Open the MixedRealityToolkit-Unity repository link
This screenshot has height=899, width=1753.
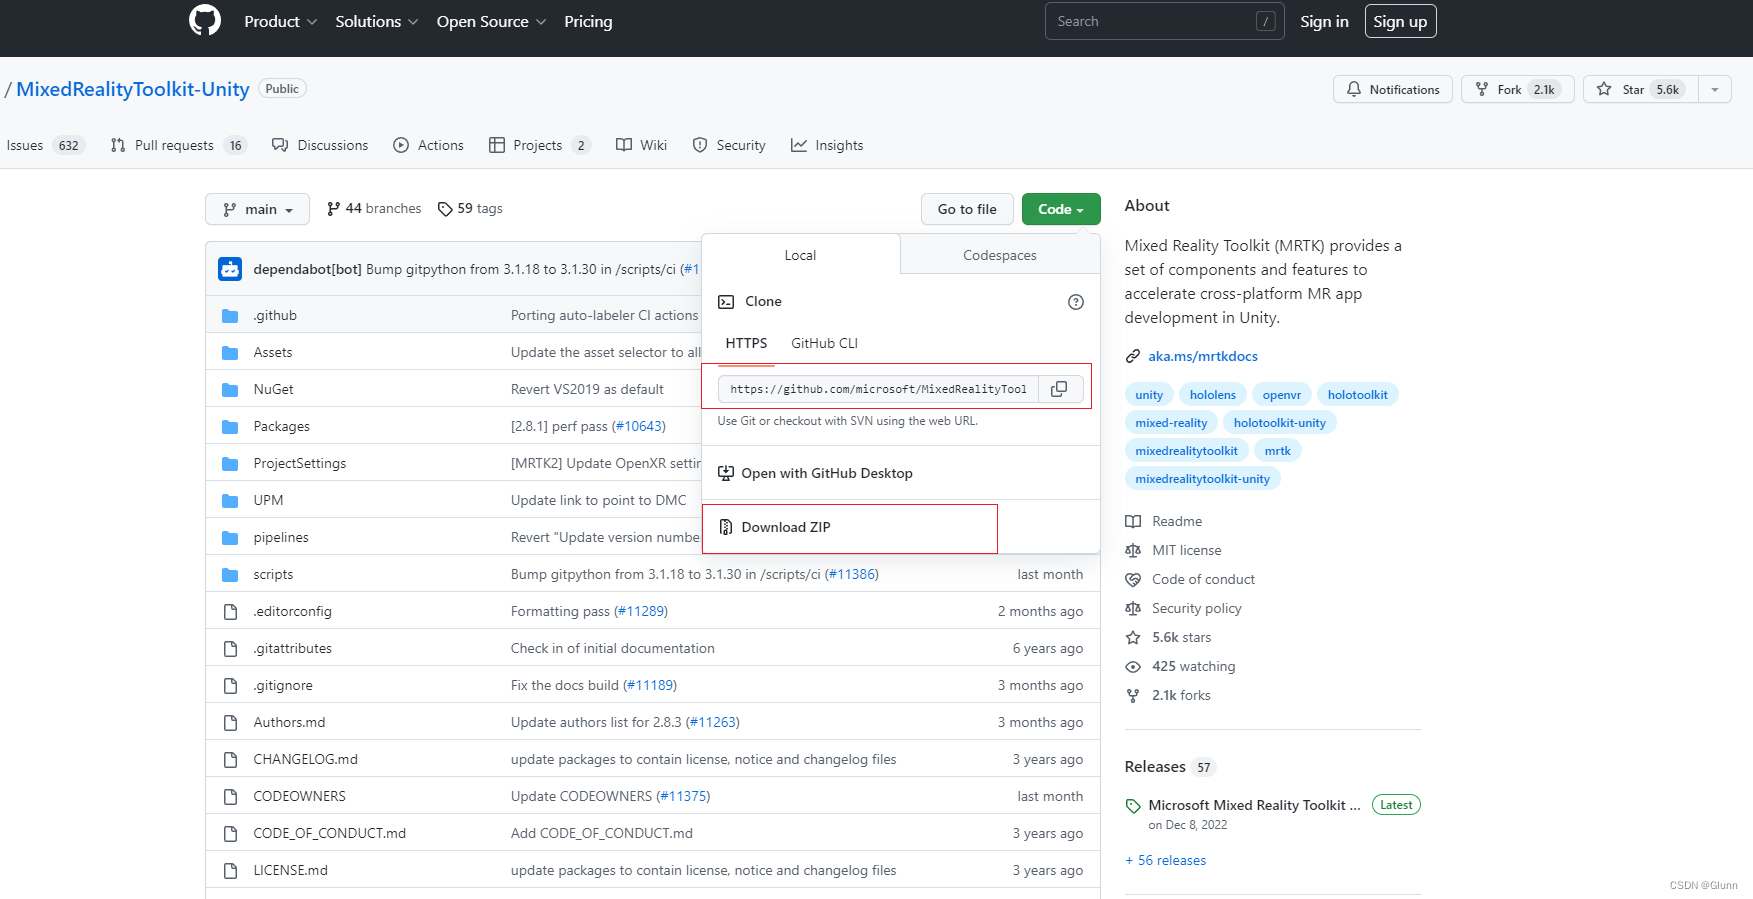(x=133, y=89)
